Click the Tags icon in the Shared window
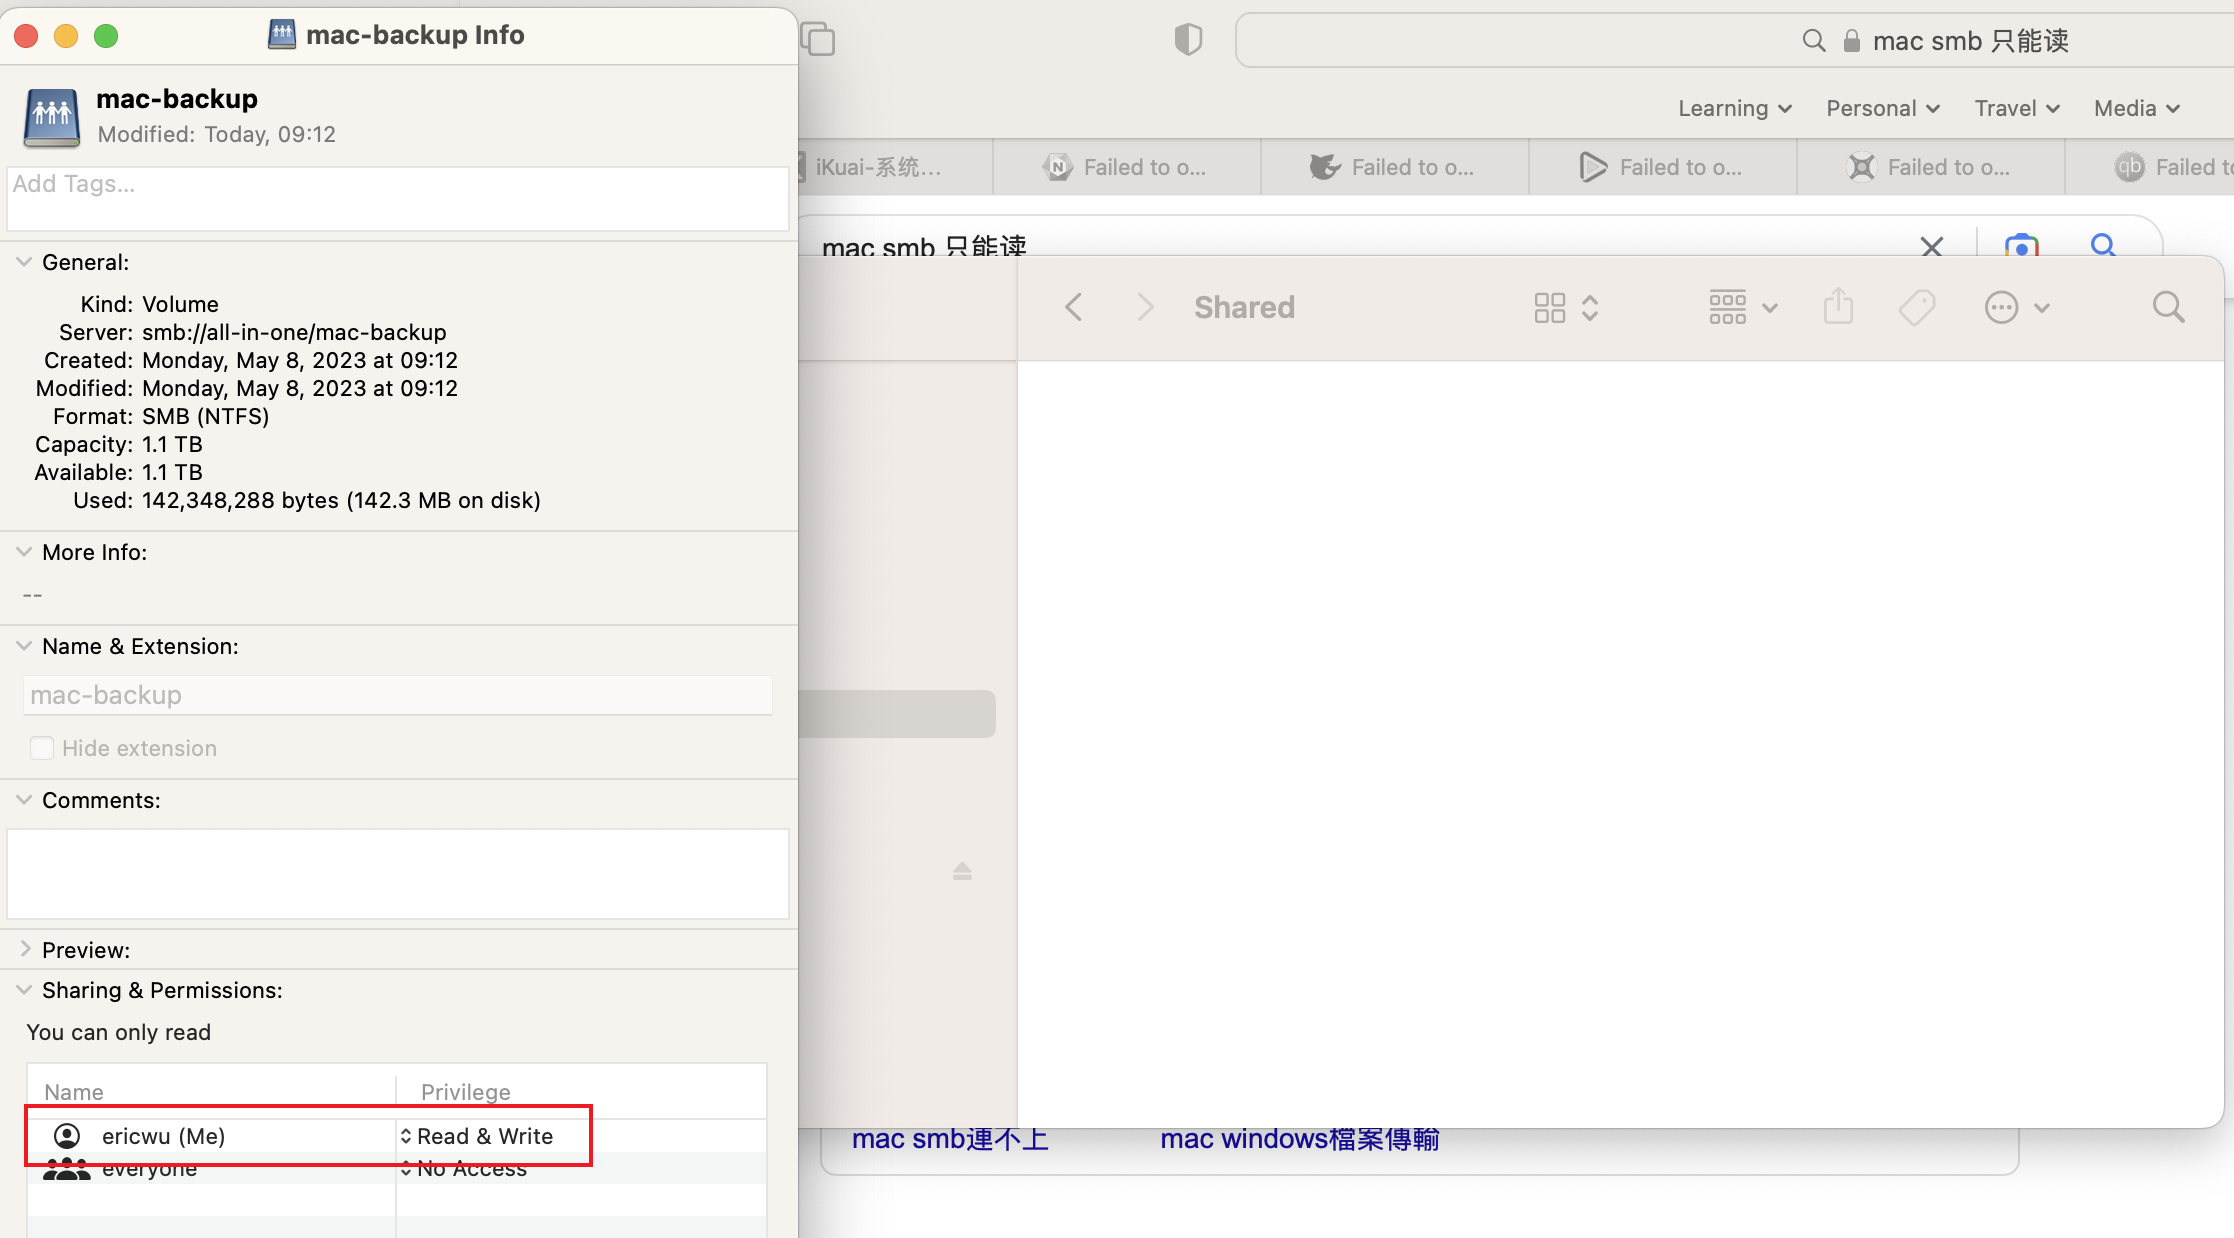Image resolution: width=2234 pixels, height=1238 pixels. pos(1917,307)
